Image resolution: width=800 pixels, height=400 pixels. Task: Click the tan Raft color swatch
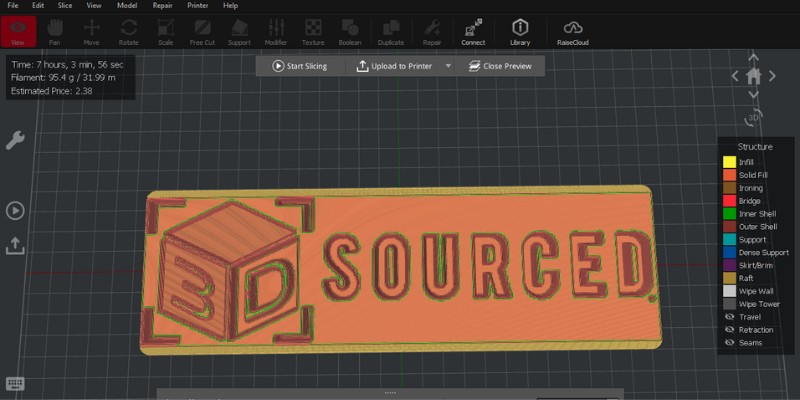tap(730, 278)
